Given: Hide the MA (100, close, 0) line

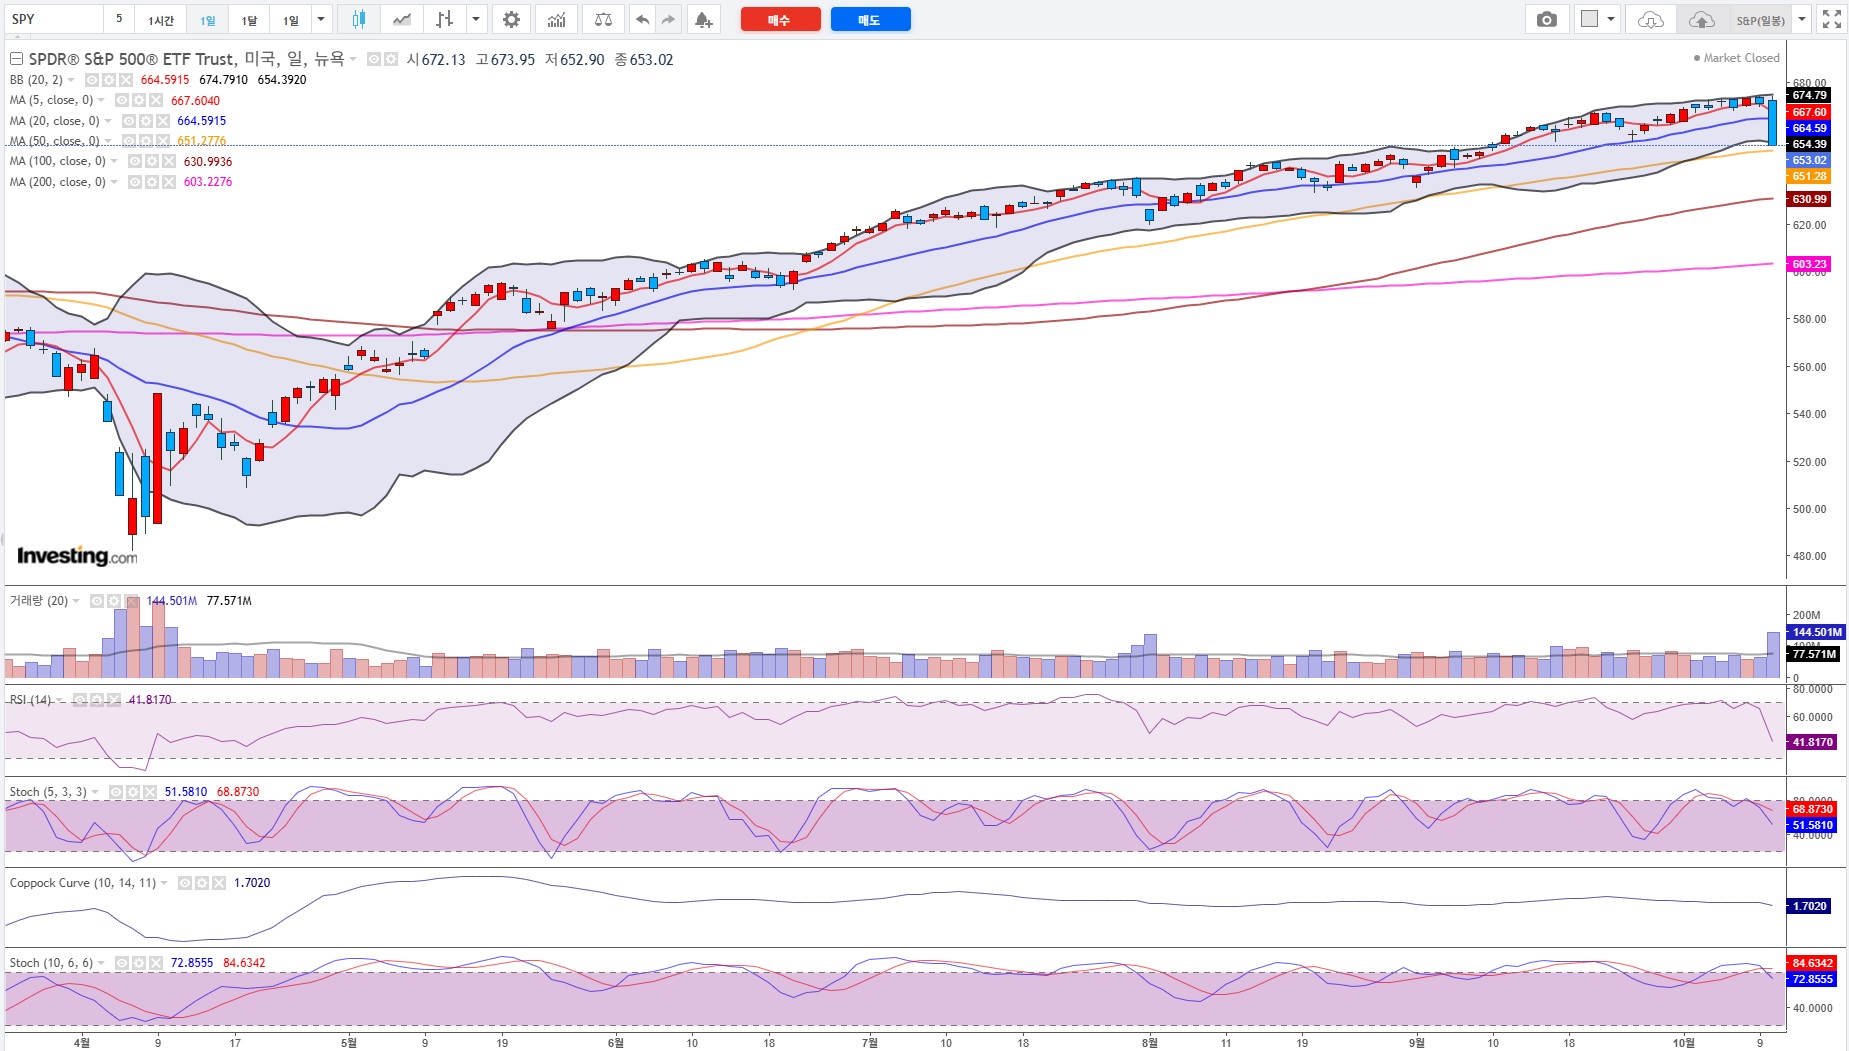Looking at the screenshot, I should (135, 161).
